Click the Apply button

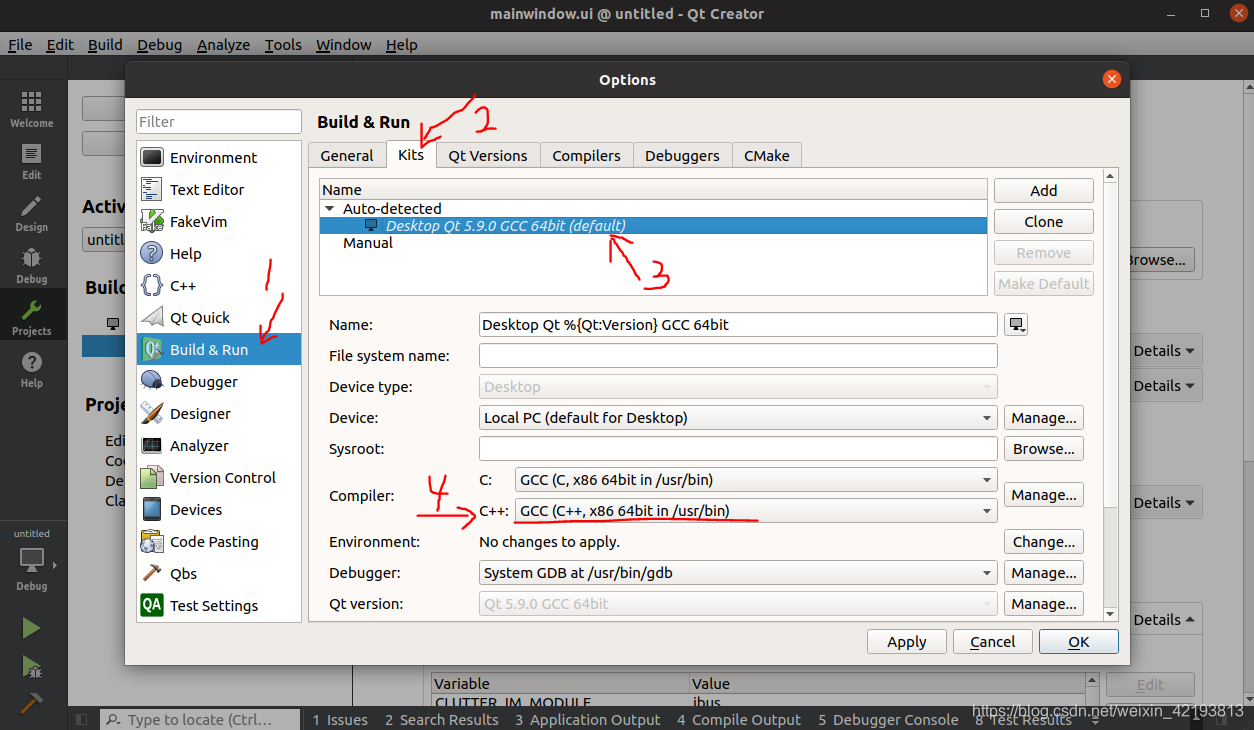click(x=906, y=641)
